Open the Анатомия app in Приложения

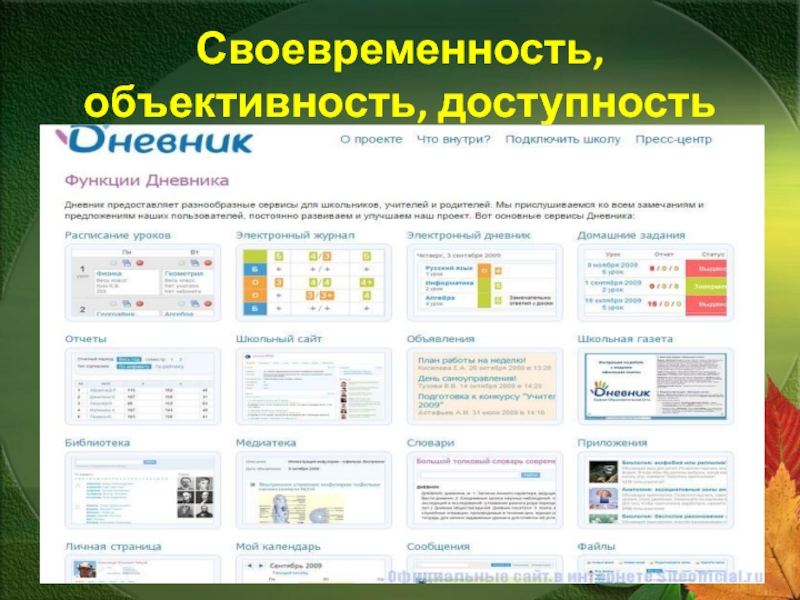(674, 490)
